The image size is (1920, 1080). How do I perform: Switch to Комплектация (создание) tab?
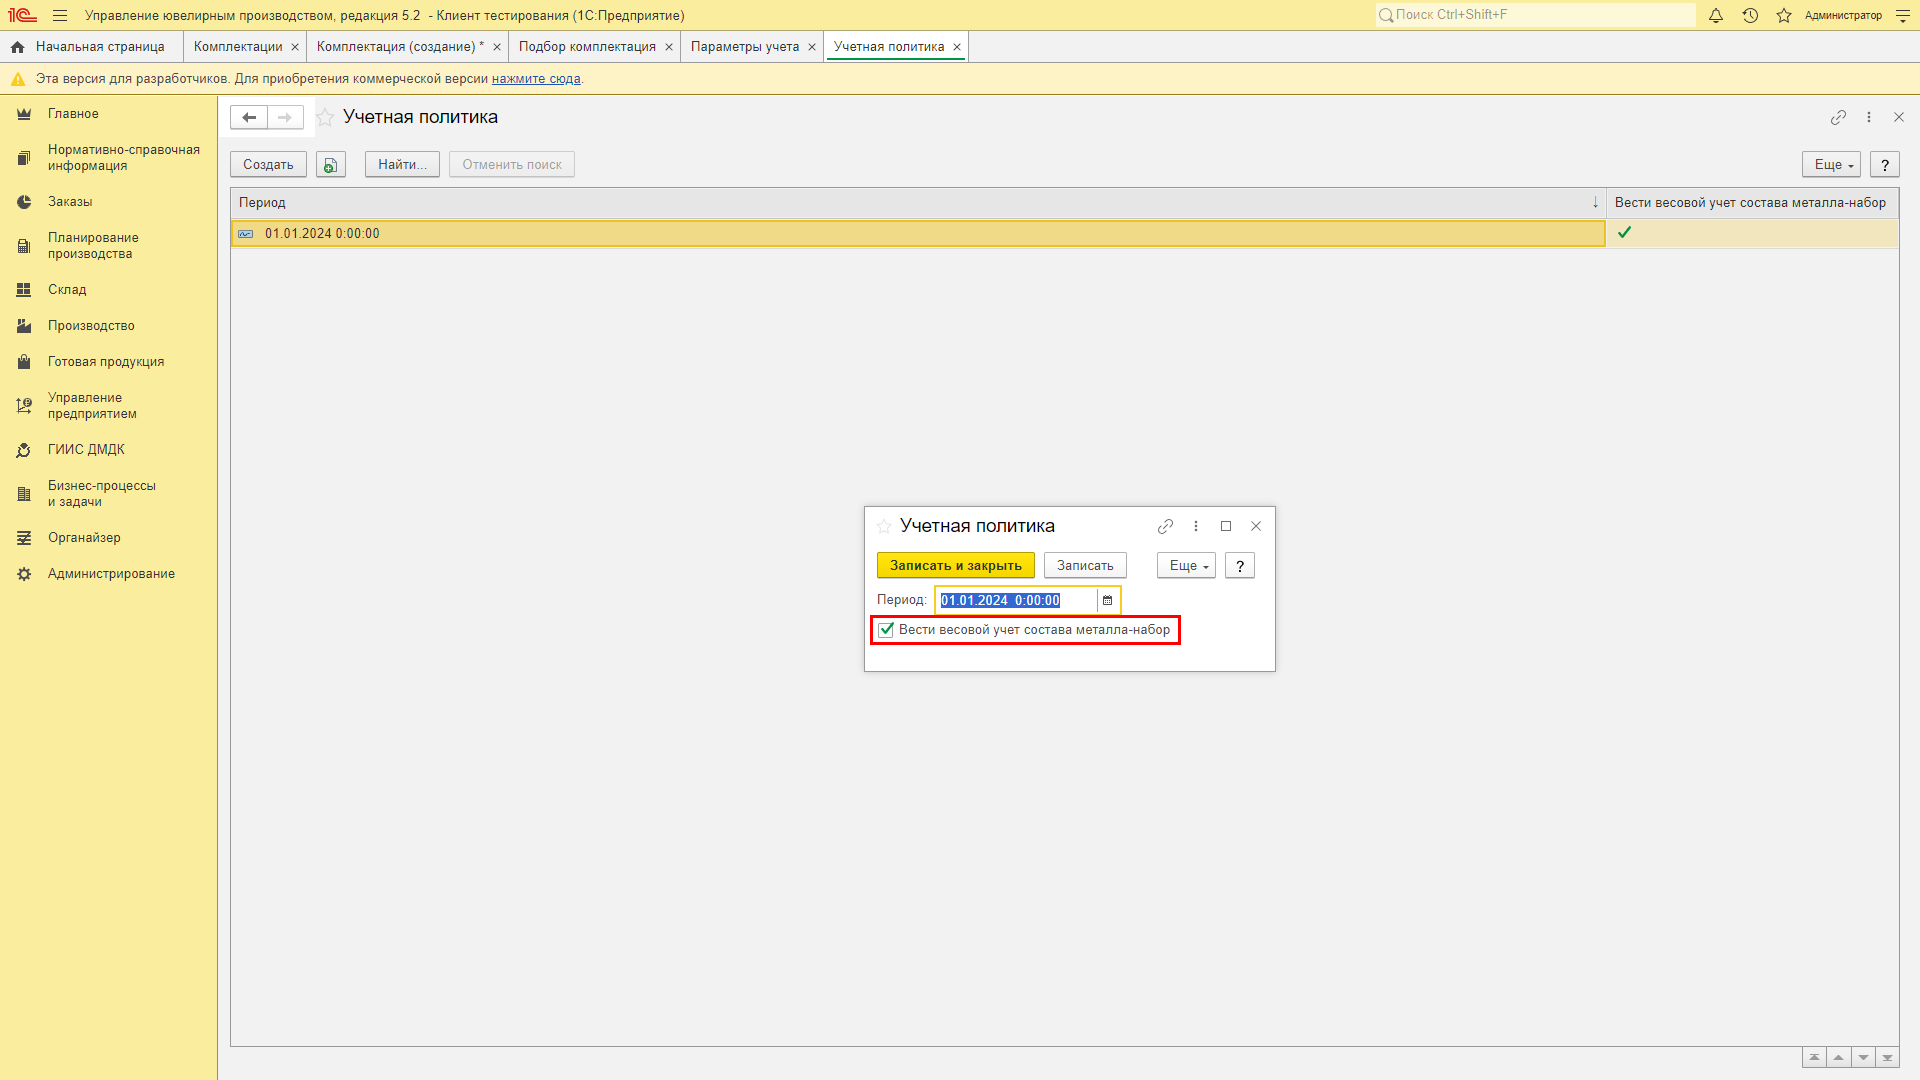[x=400, y=47]
